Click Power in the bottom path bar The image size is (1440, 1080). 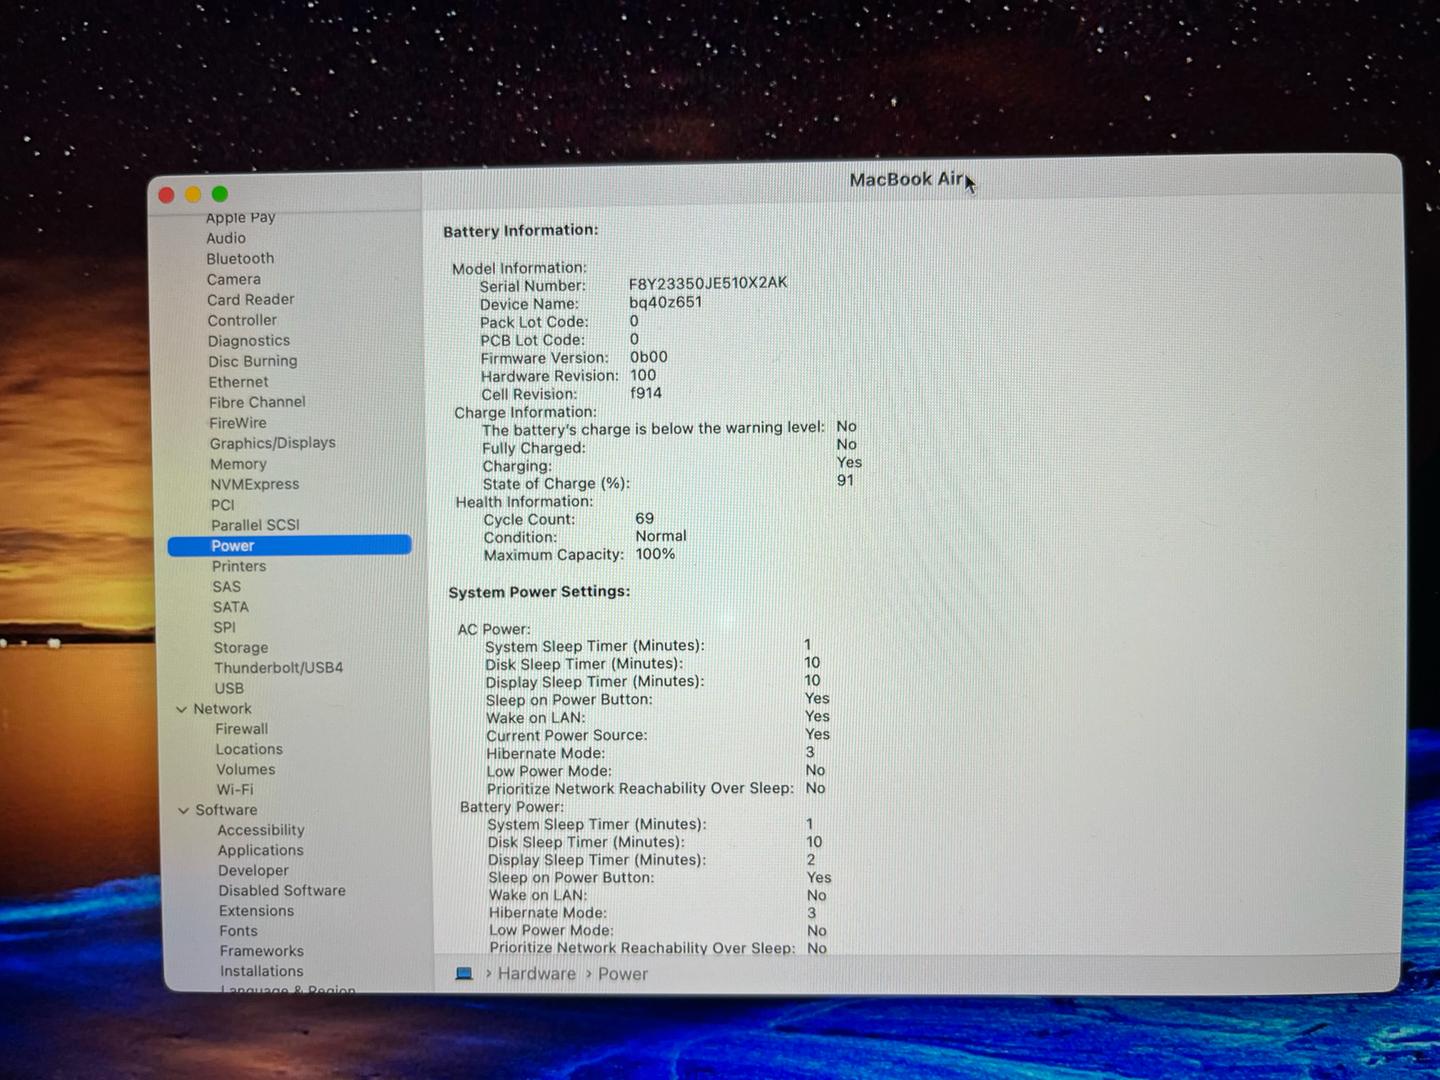[x=623, y=973]
